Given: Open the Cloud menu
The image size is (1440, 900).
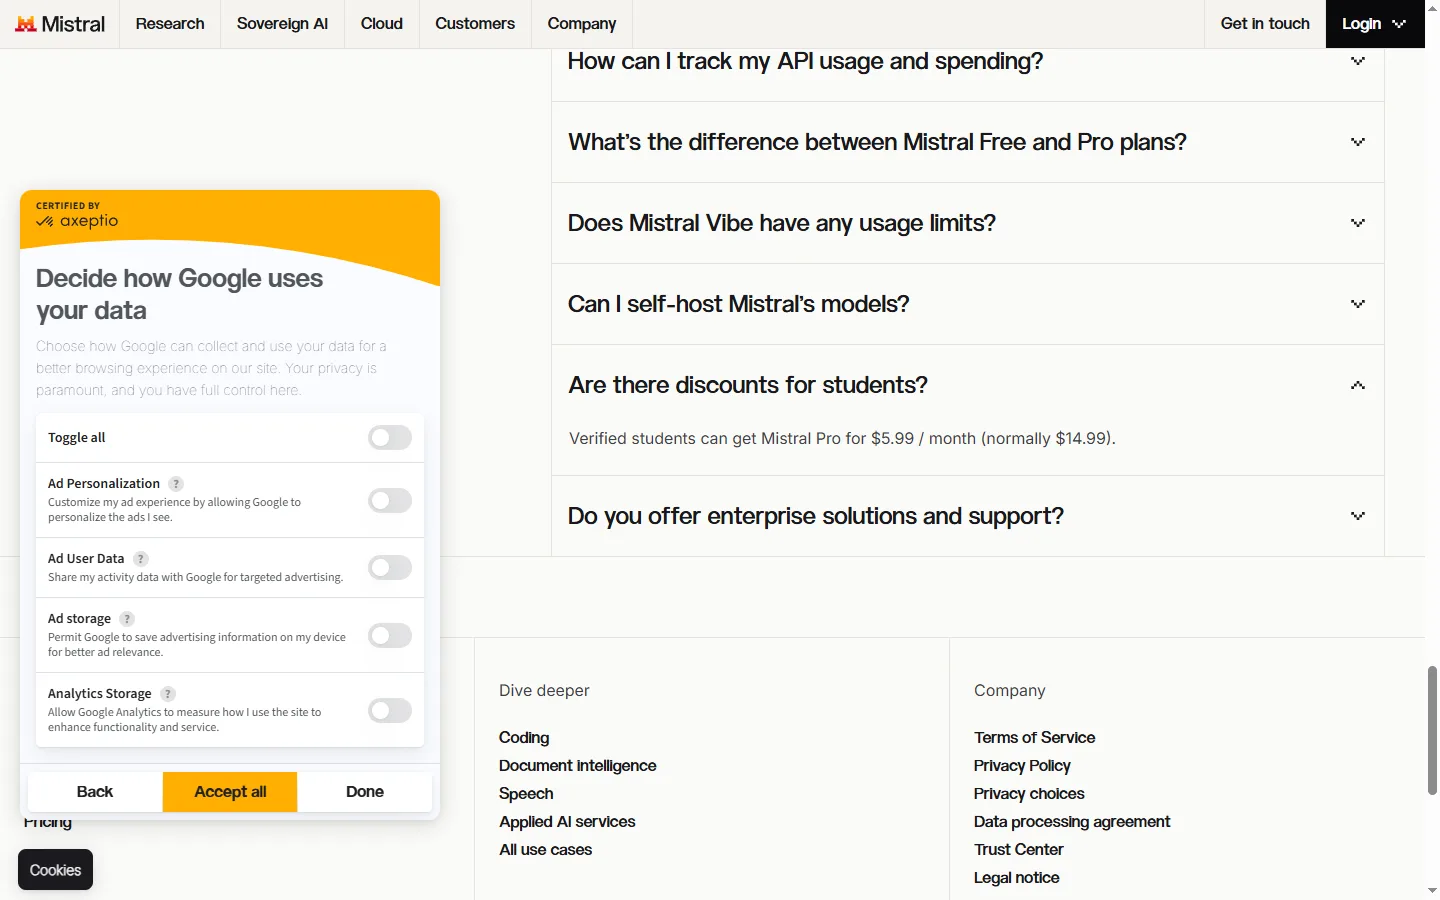Looking at the screenshot, I should point(382,24).
